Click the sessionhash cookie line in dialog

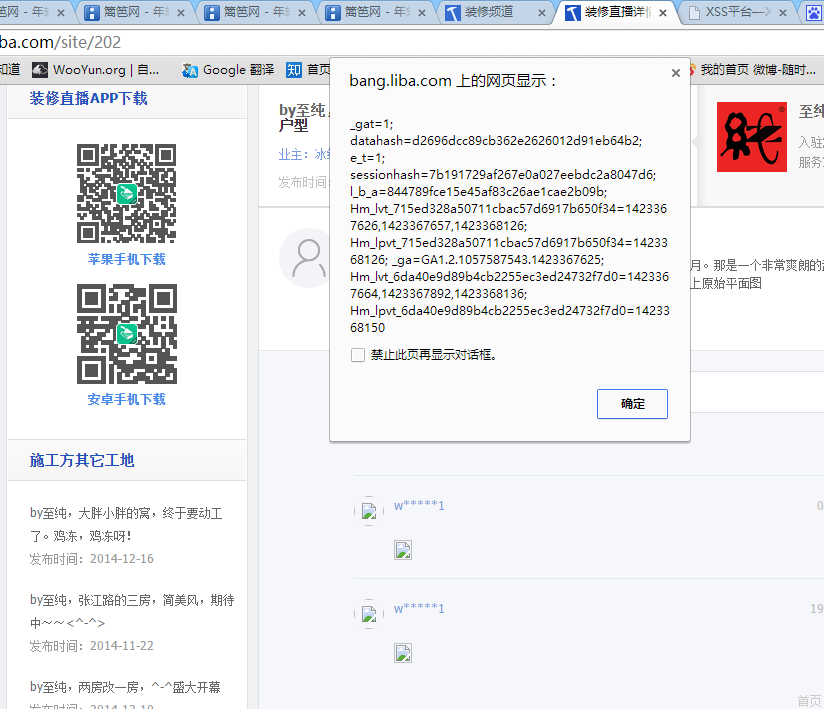pos(503,174)
